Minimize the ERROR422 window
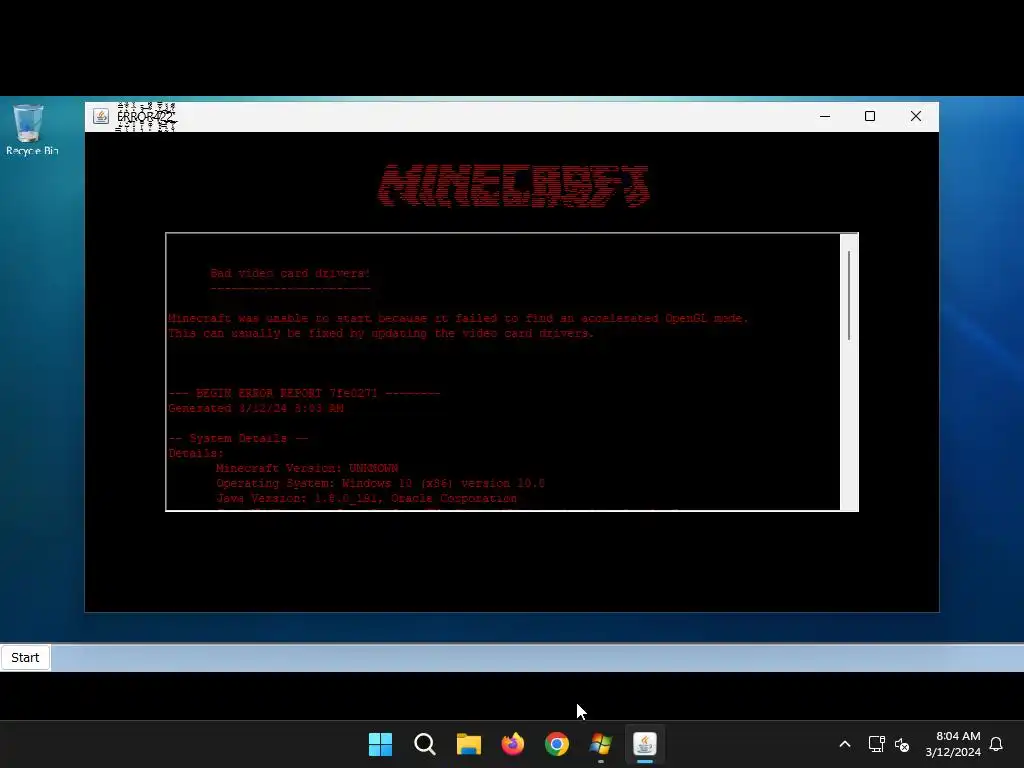Viewport: 1024px width, 768px height. 825,116
